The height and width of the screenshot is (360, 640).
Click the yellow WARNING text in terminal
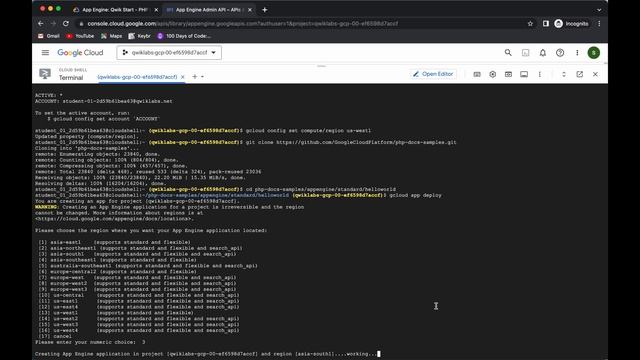[x=47, y=207]
